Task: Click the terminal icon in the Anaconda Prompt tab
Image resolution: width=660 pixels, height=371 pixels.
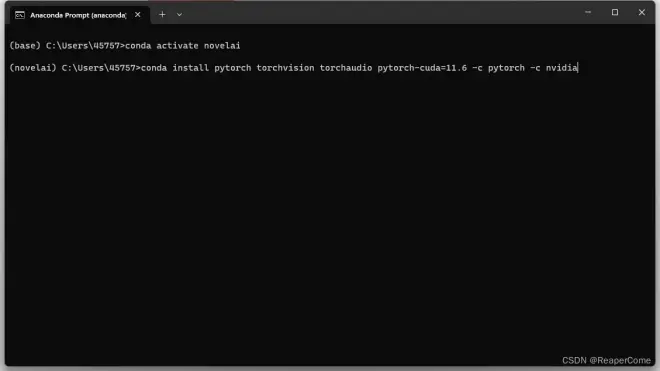Action: [x=20, y=15]
